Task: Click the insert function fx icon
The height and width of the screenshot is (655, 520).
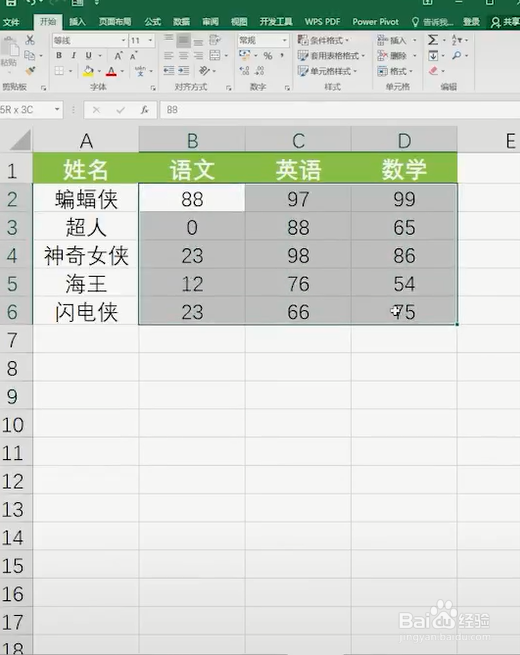Action: [x=145, y=110]
